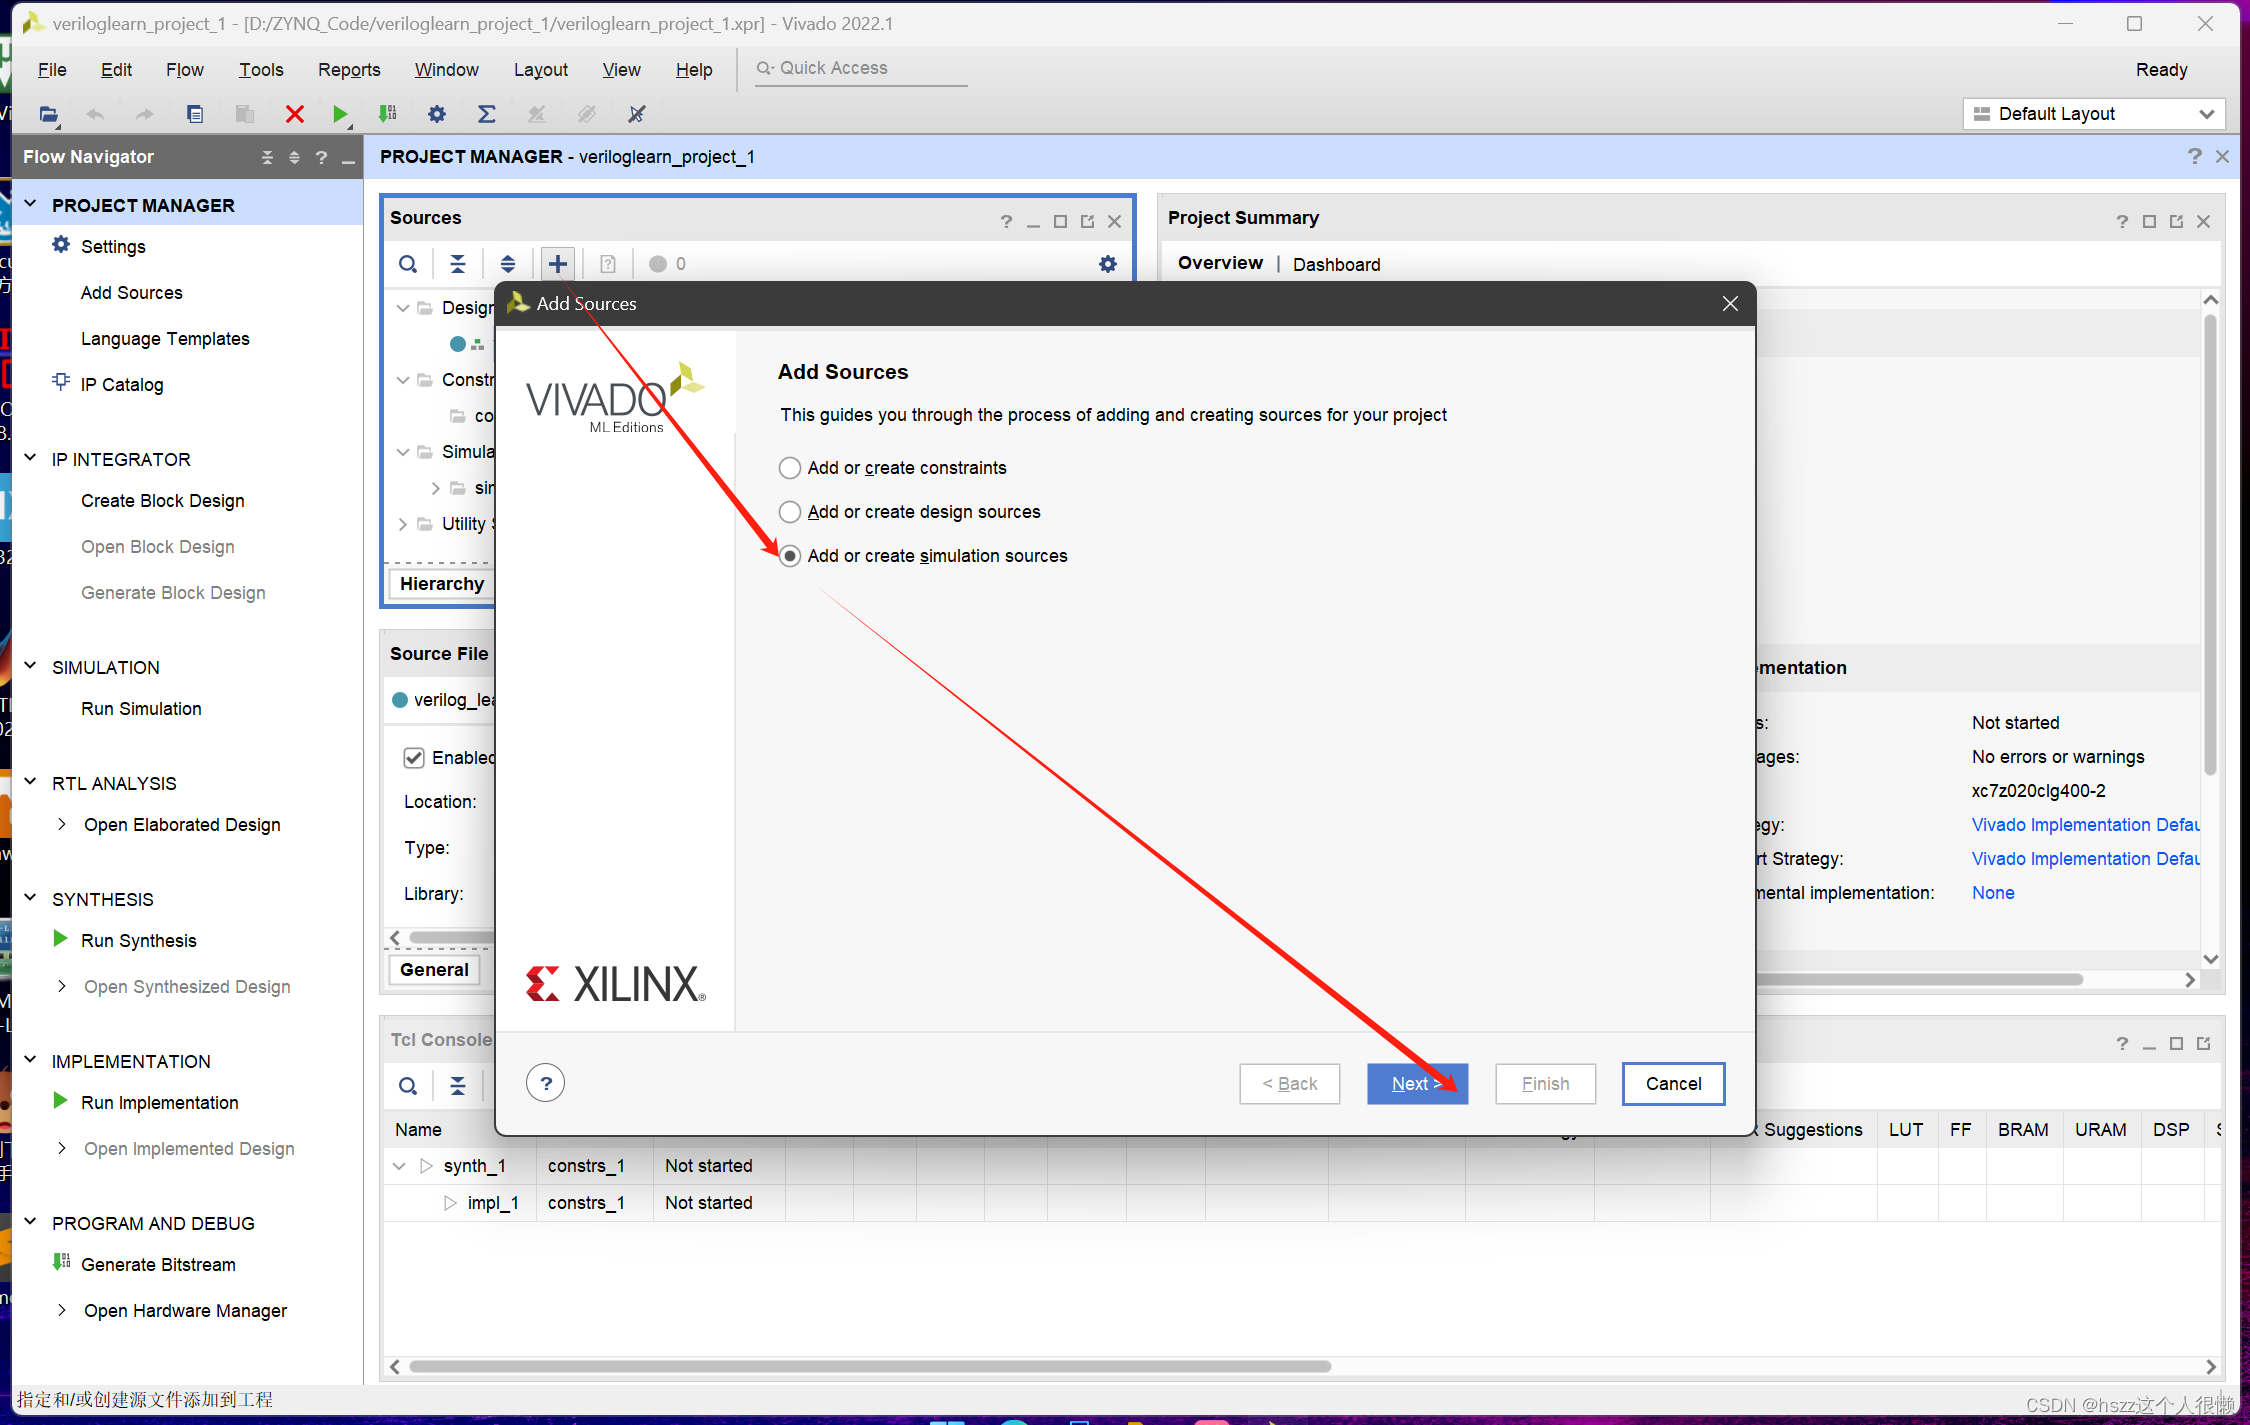Click the plus Add Sources icon

[558, 264]
